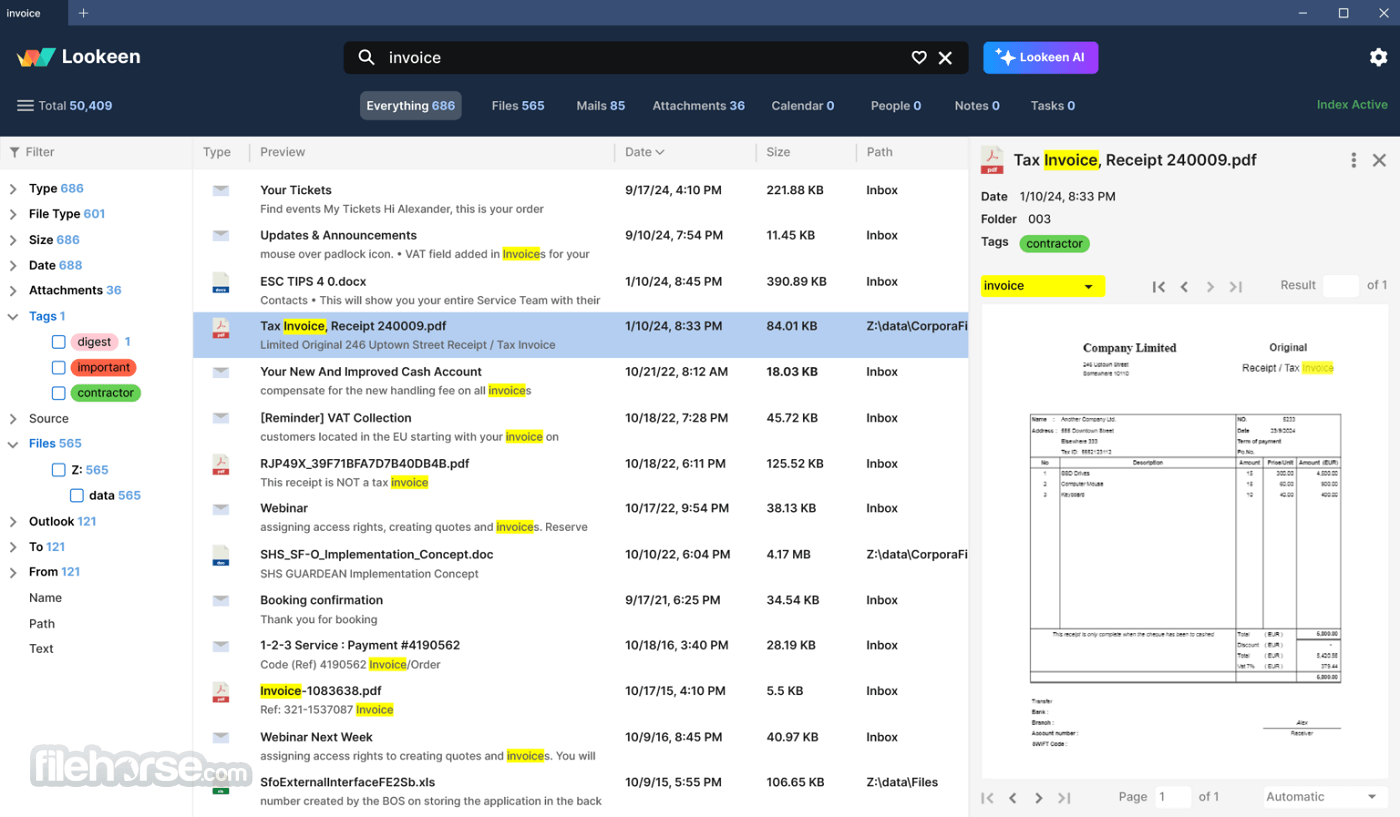Open Lookeen AI

[1041, 58]
